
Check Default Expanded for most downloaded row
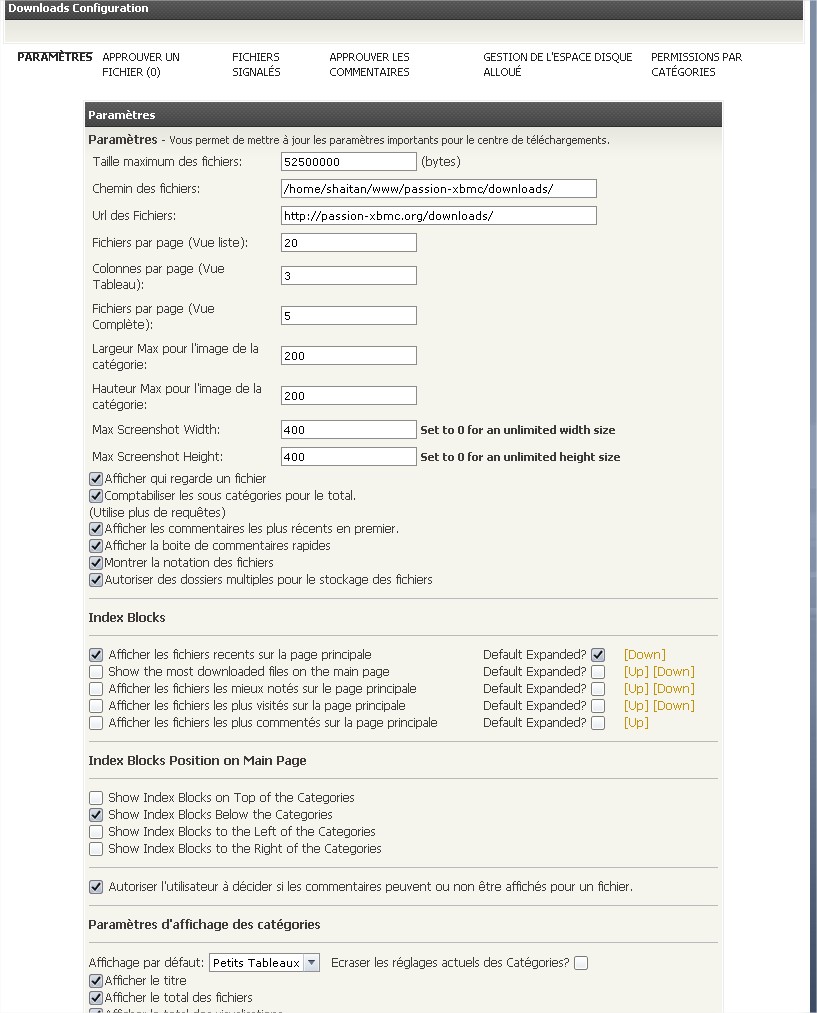(598, 672)
